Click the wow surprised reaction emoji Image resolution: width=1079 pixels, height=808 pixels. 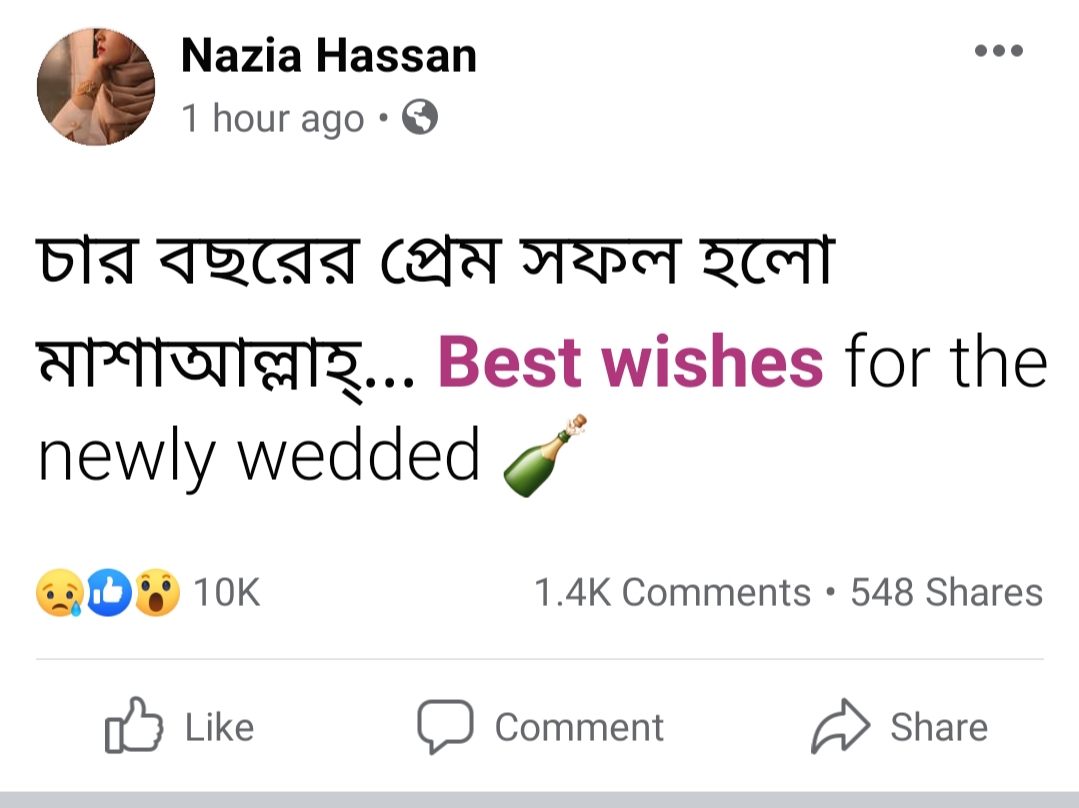tap(157, 593)
